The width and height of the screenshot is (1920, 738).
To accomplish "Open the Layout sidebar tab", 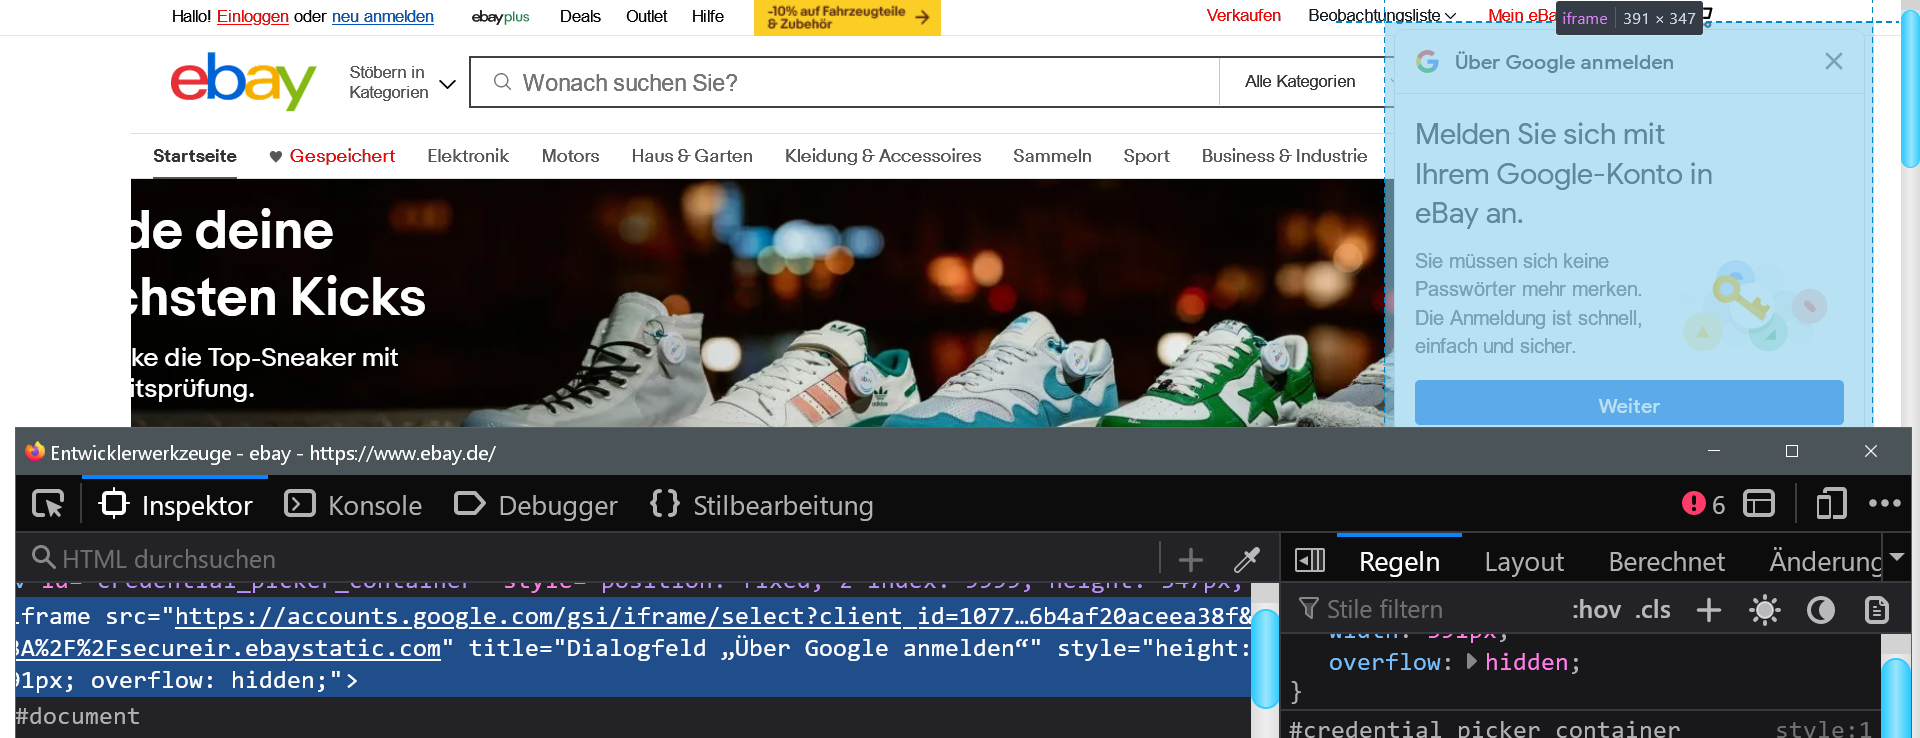I will click(1523, 562).
